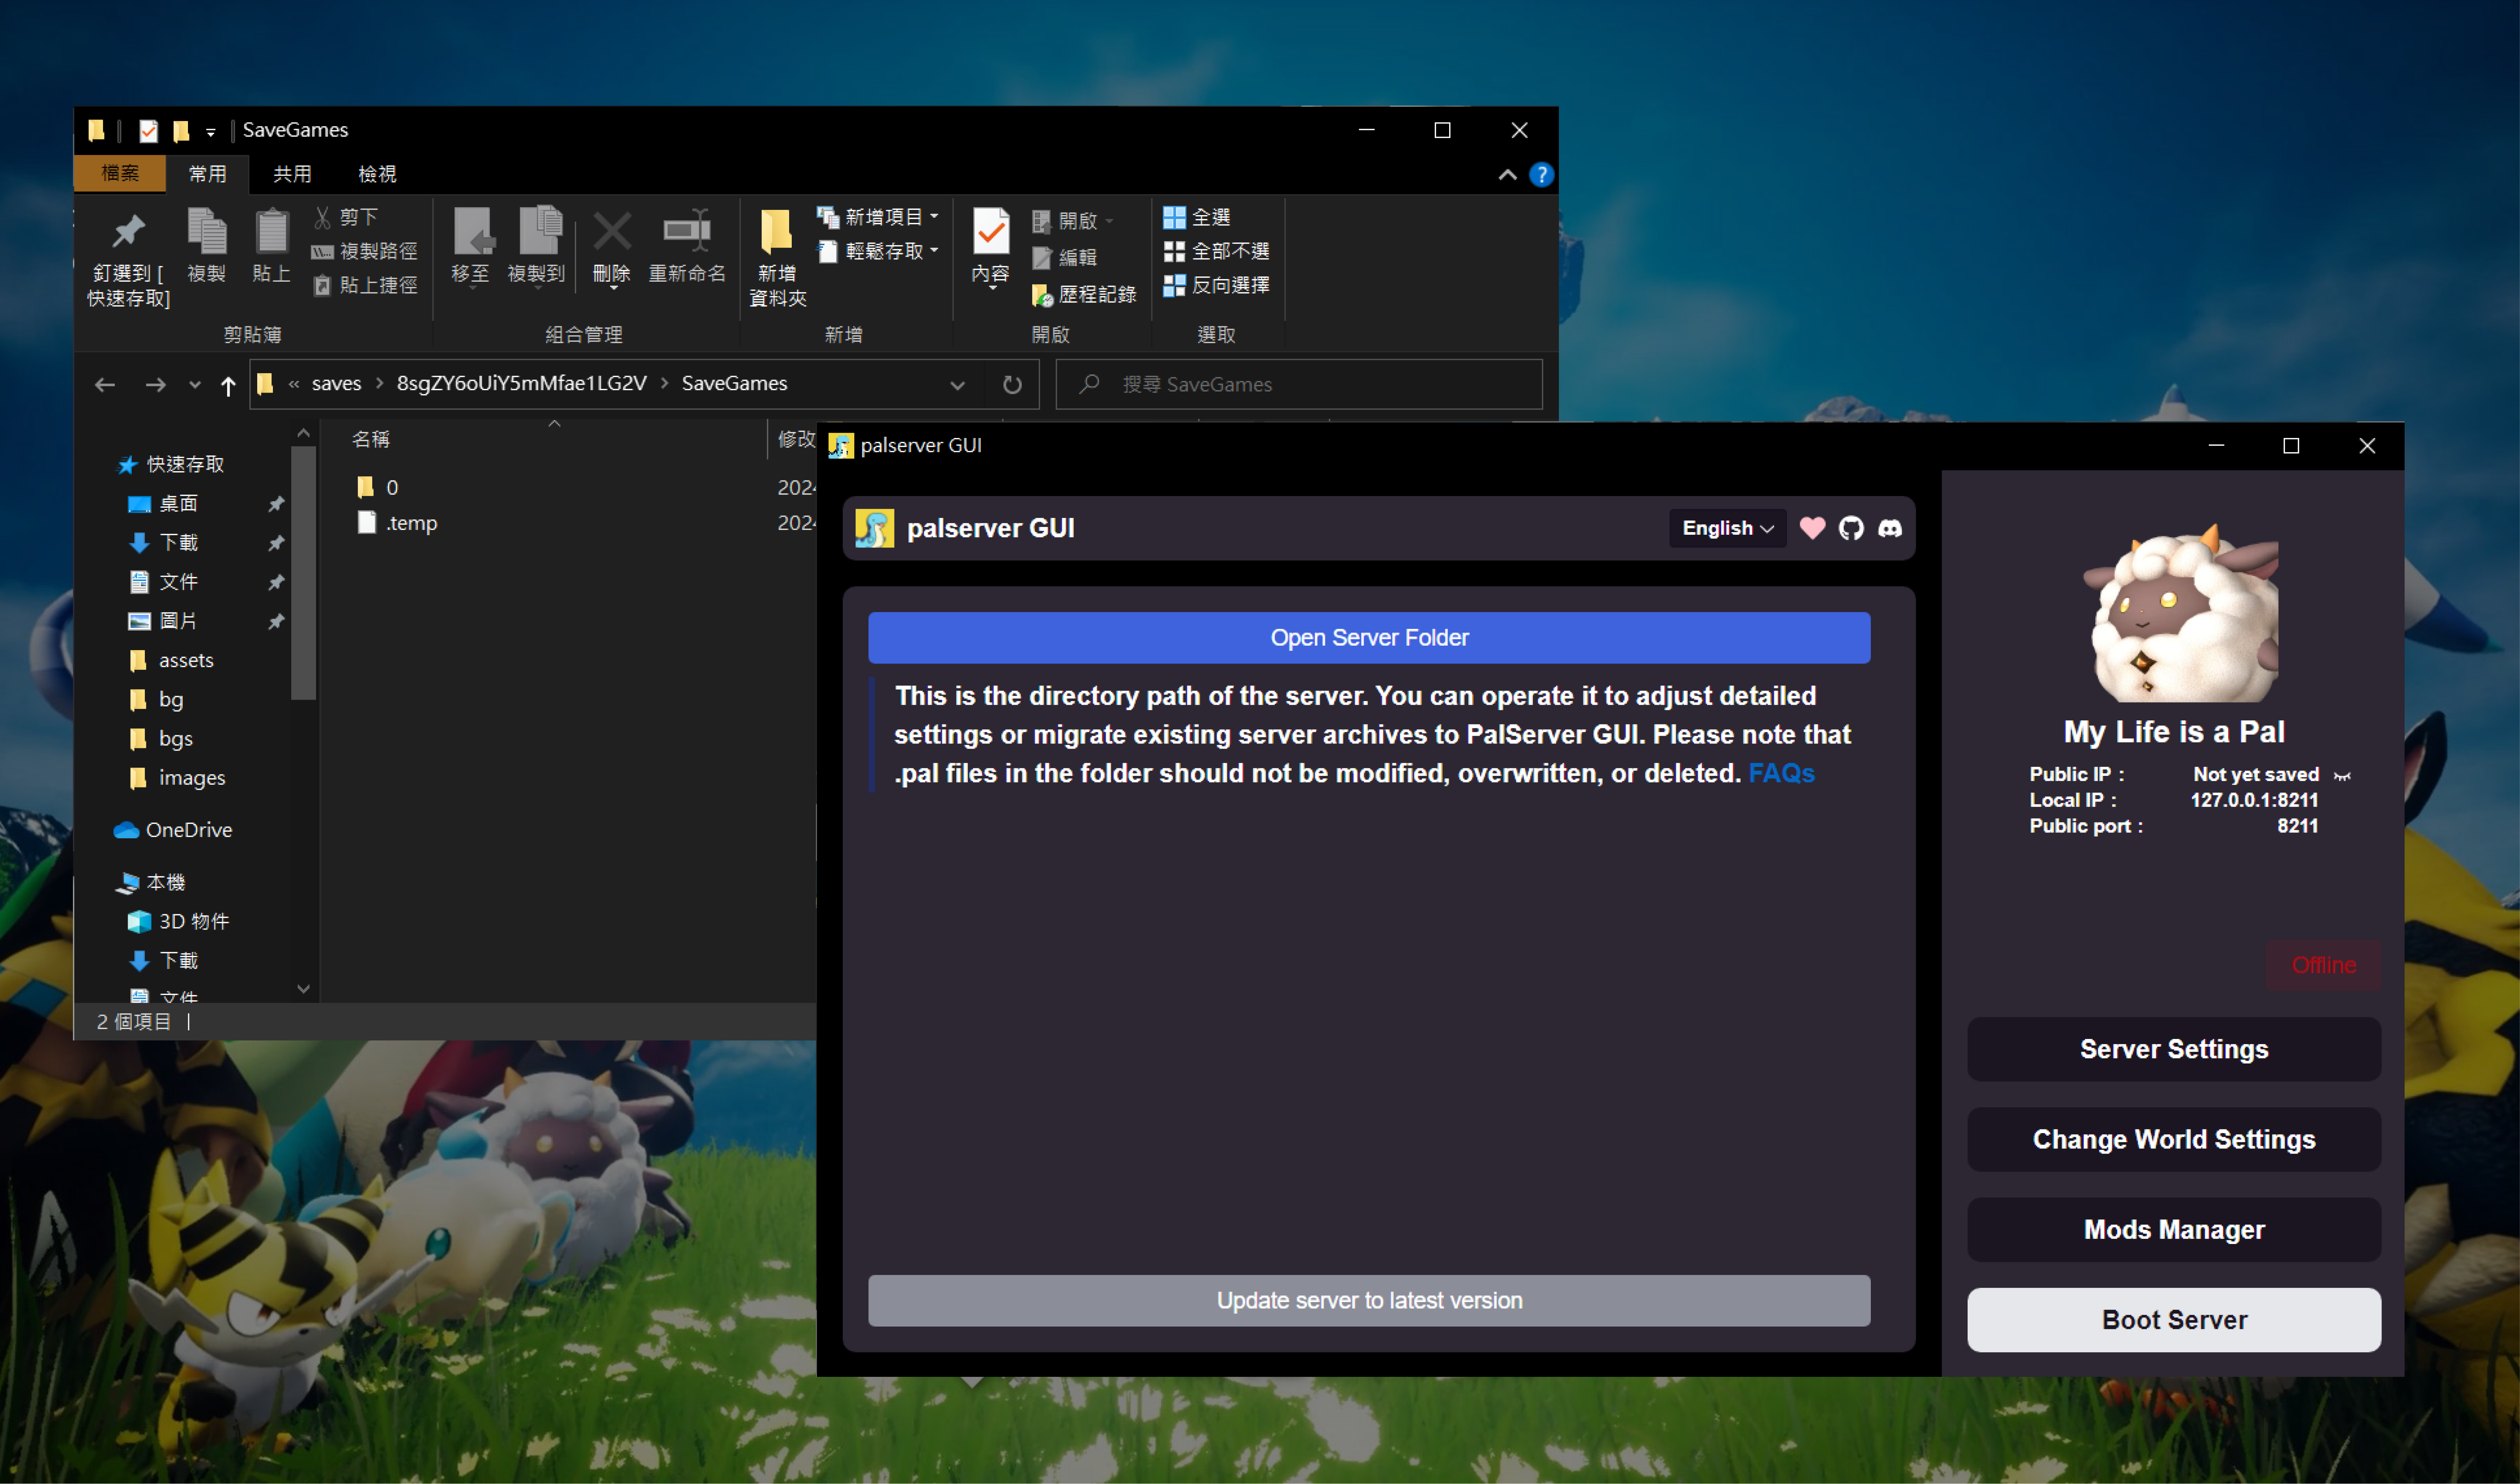Viewport: 2520px width, 1484px height.
Task: Click Update server to latest version
Action: 1369,1300
